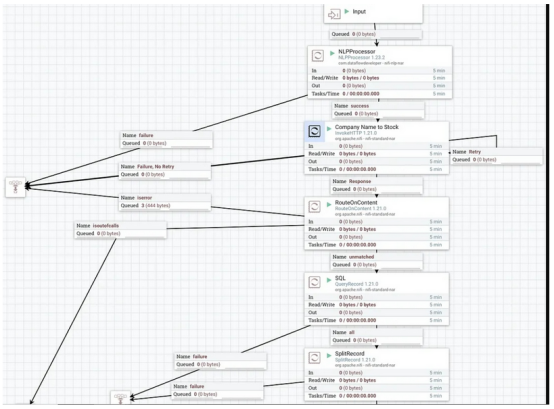Click the running status triangle beside NLPProcessor
554x409 pixels.
[x=332, y=53]
